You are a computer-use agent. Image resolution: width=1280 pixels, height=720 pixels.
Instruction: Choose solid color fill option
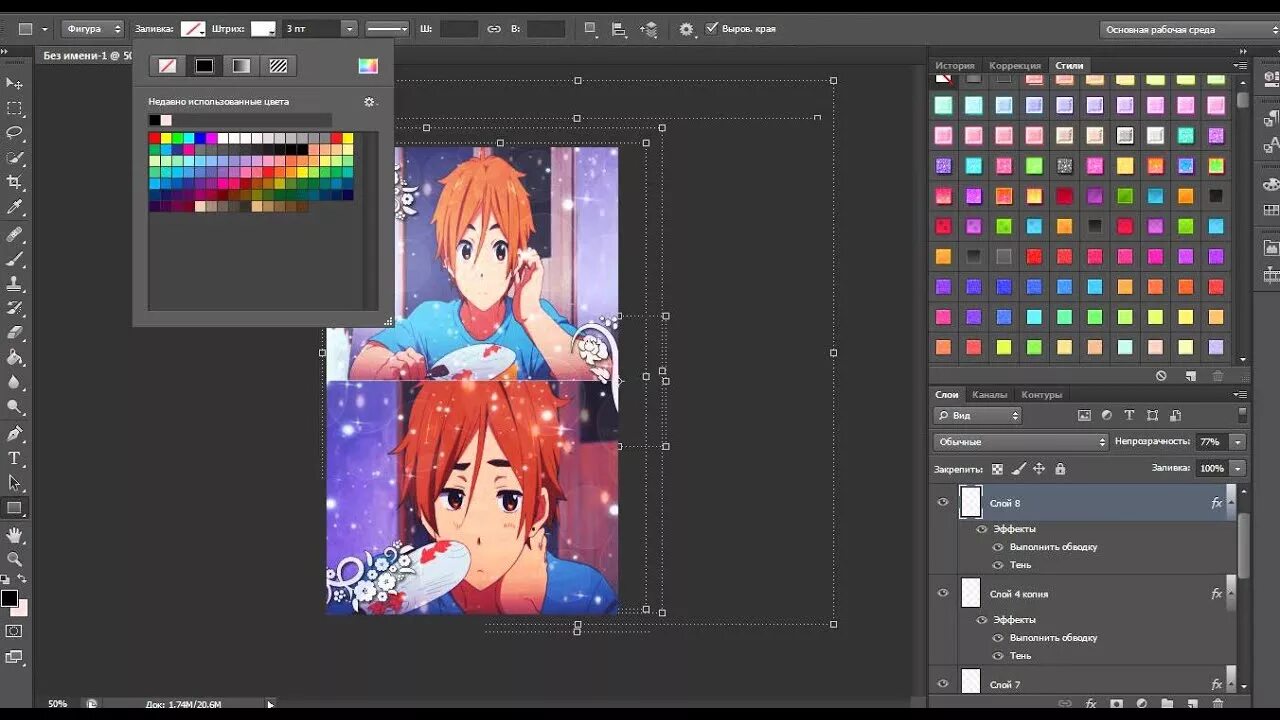point(204,66)
